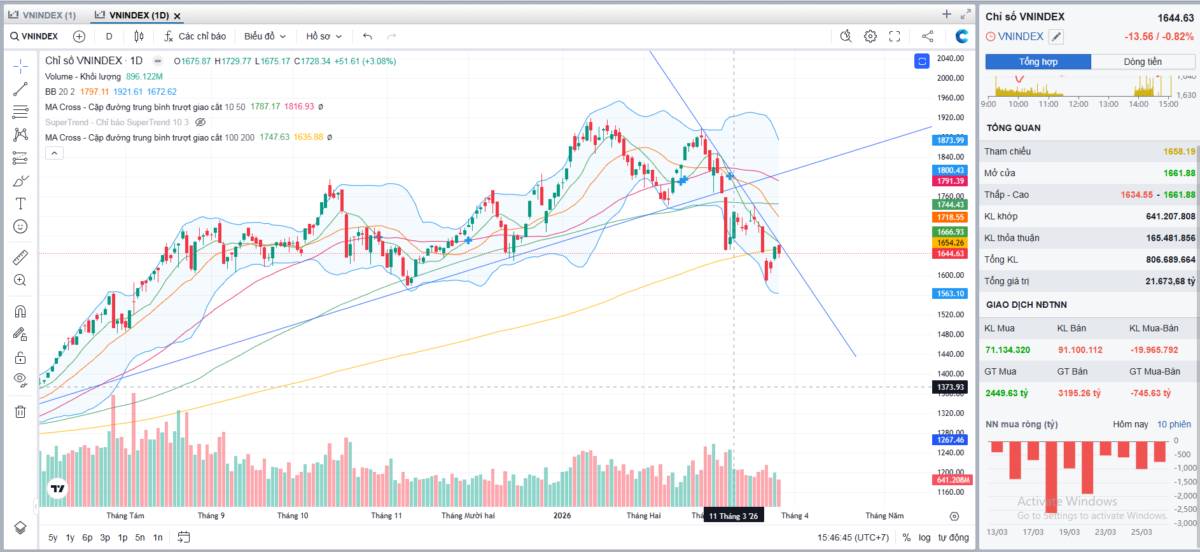Switch to the VNINDEX (1) tab
The image size is (1200, 552).
coord(42,15)
